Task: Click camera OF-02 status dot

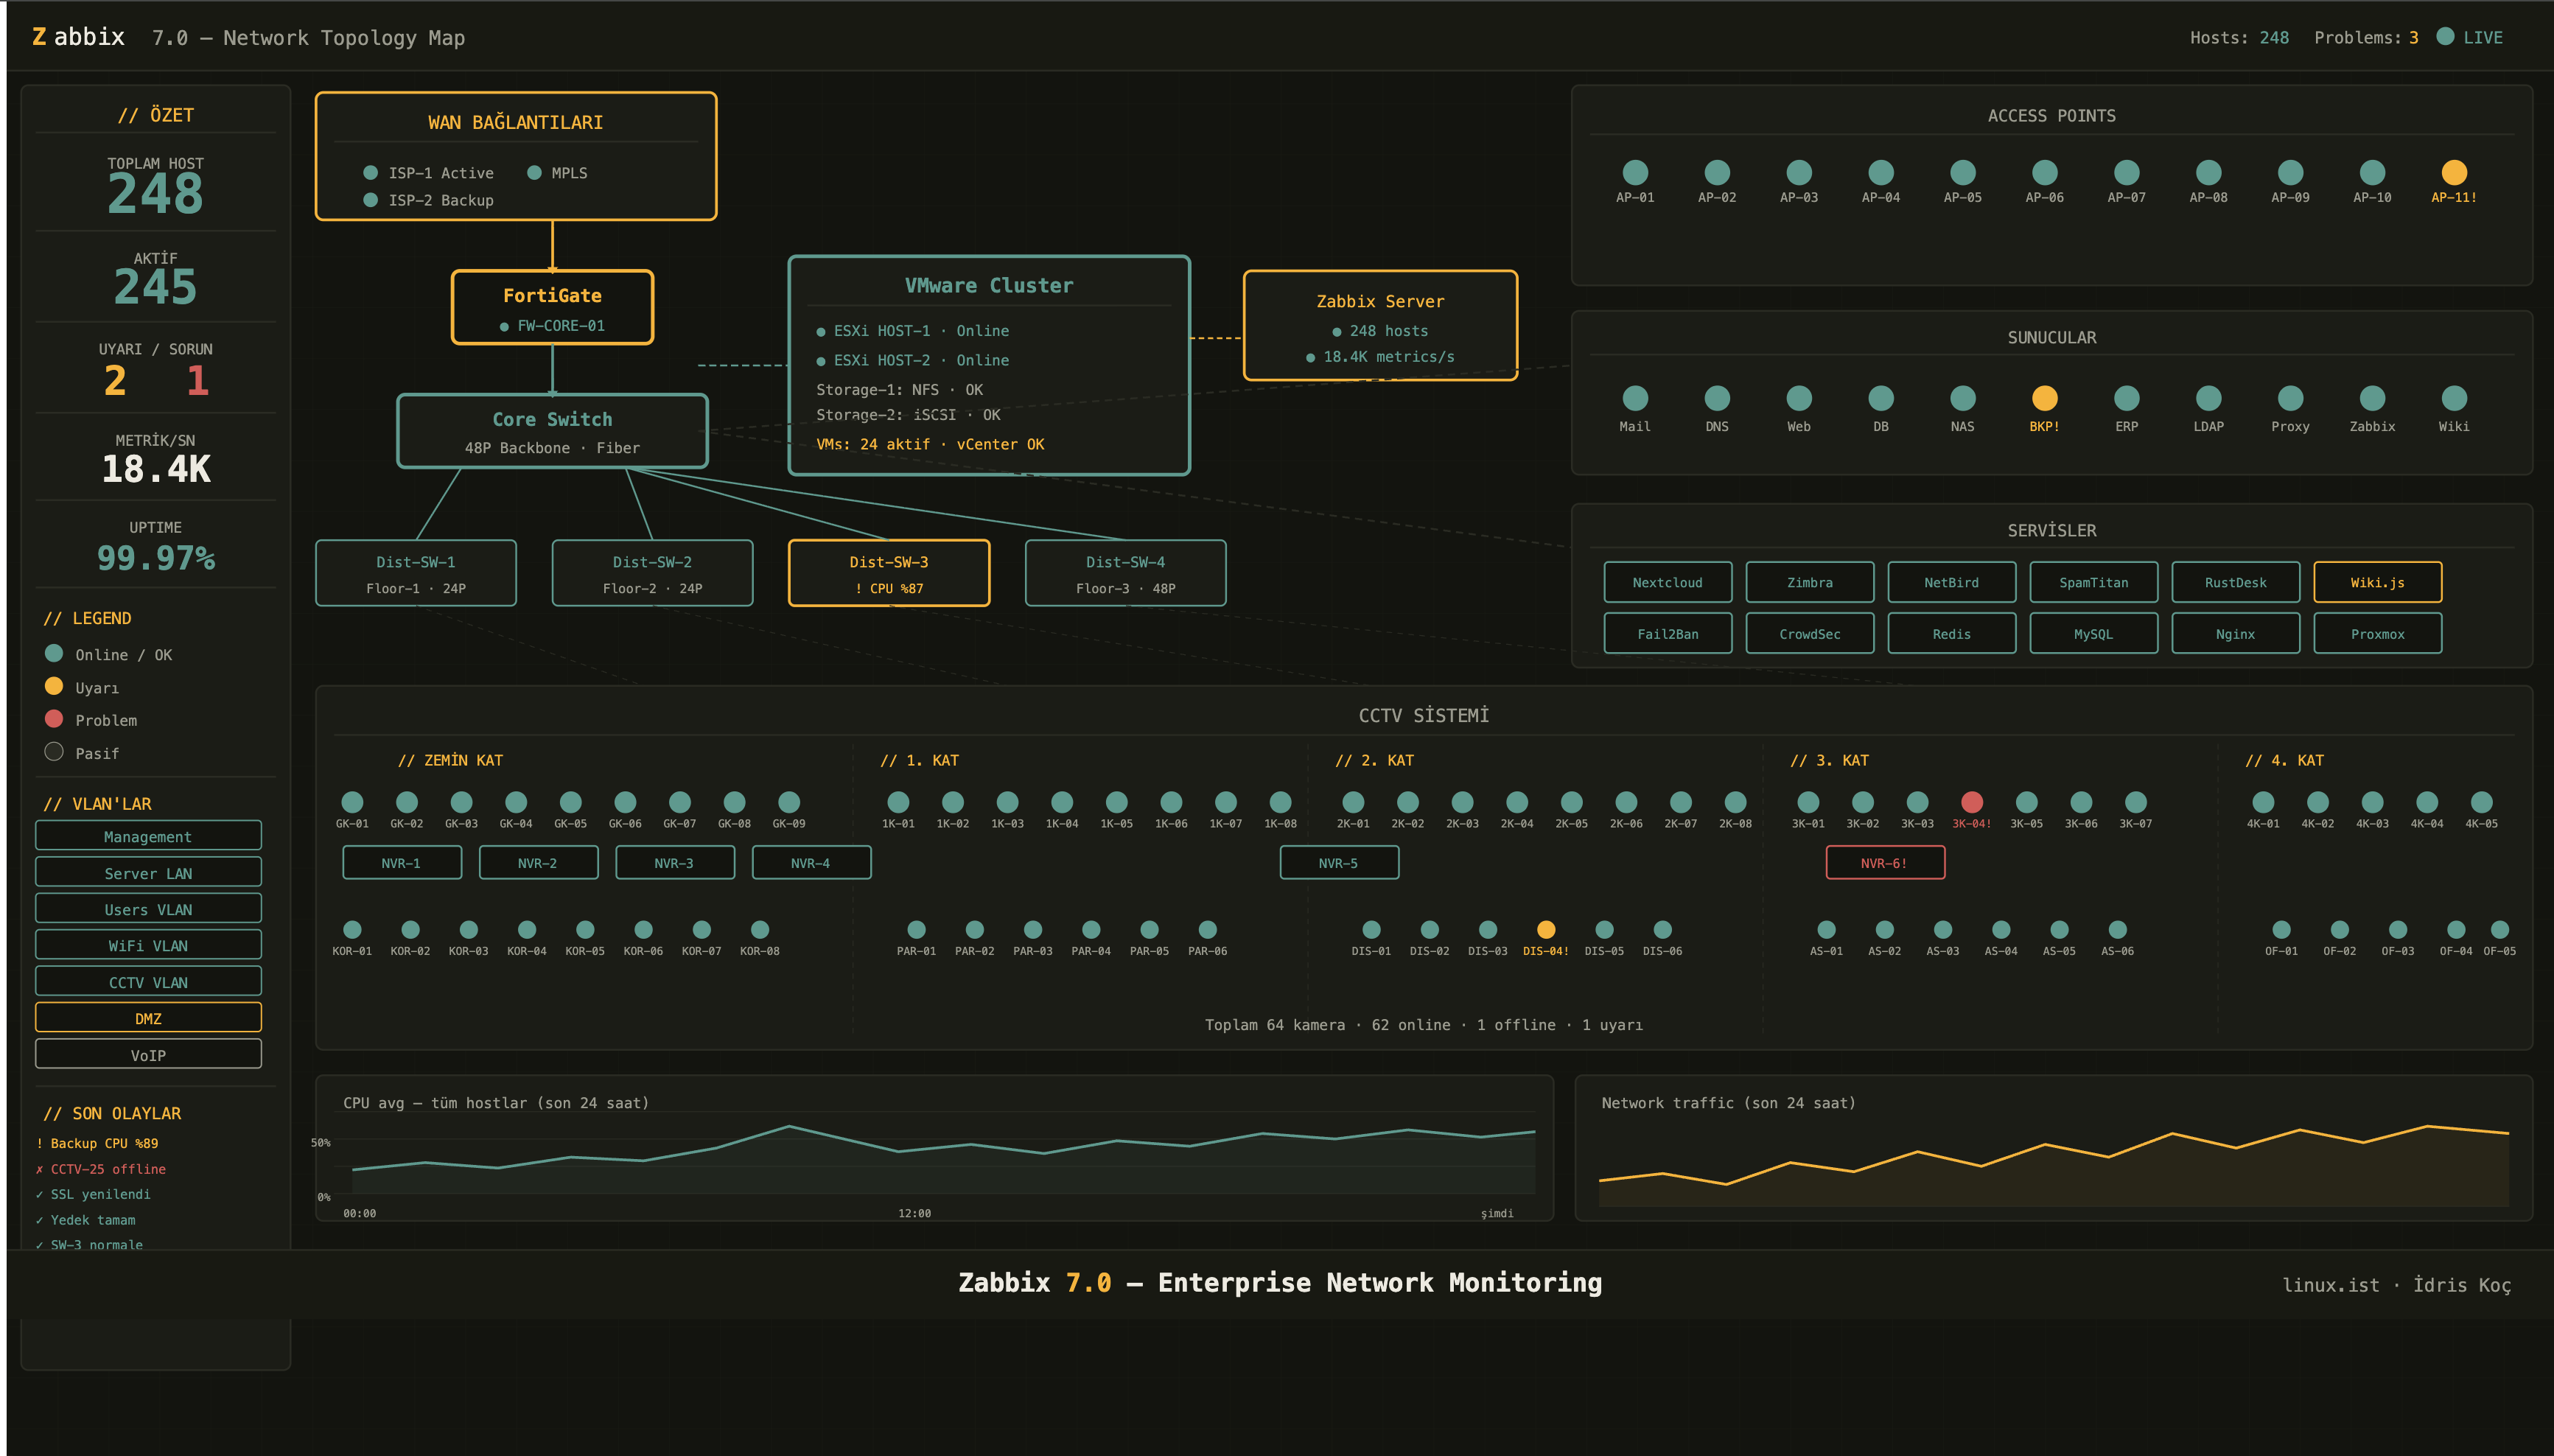Action: pyautogui.click(x=2340, y=930)
